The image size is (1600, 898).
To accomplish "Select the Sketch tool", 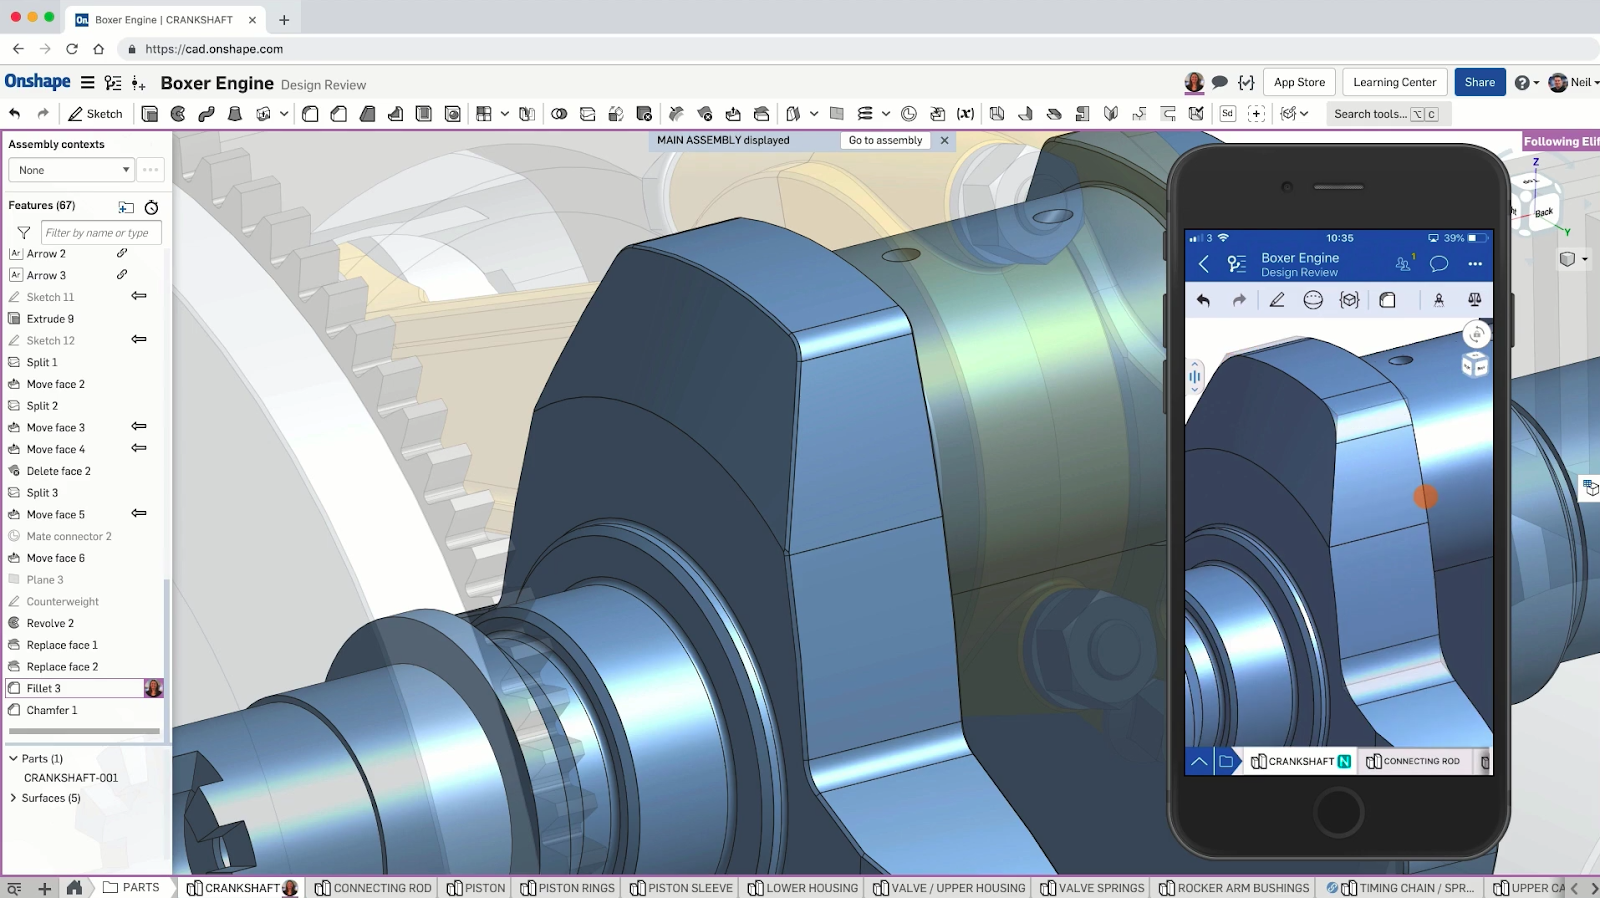I will 95,114.
